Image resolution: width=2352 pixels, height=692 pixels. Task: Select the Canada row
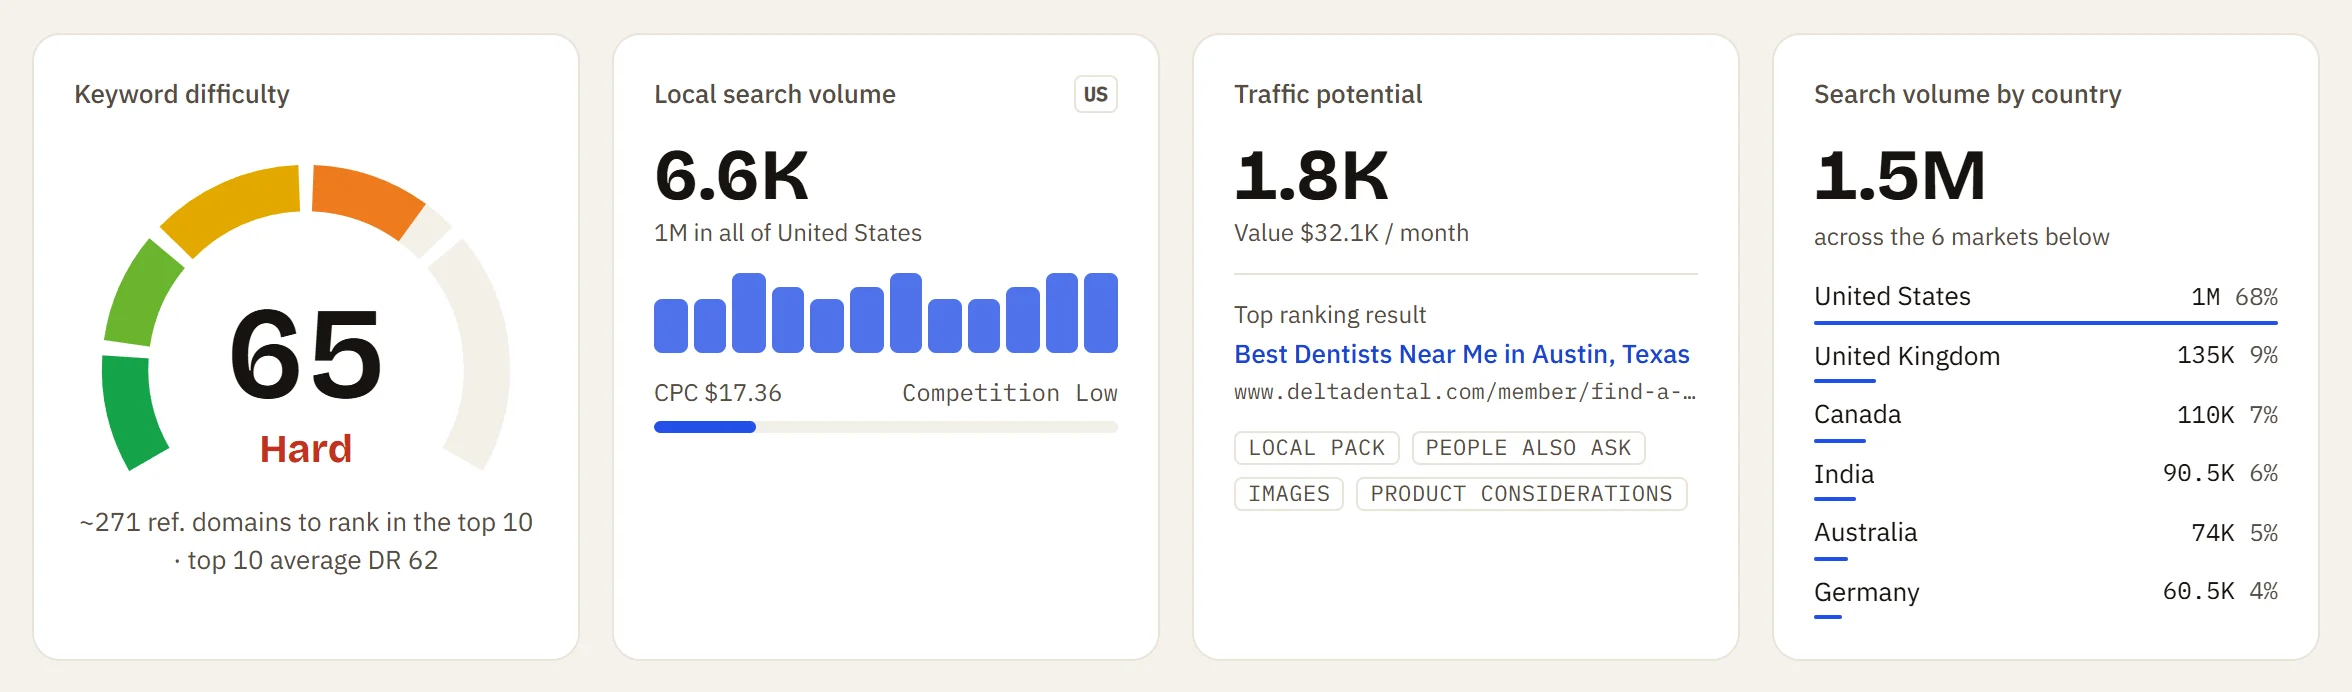point(2046,420)
